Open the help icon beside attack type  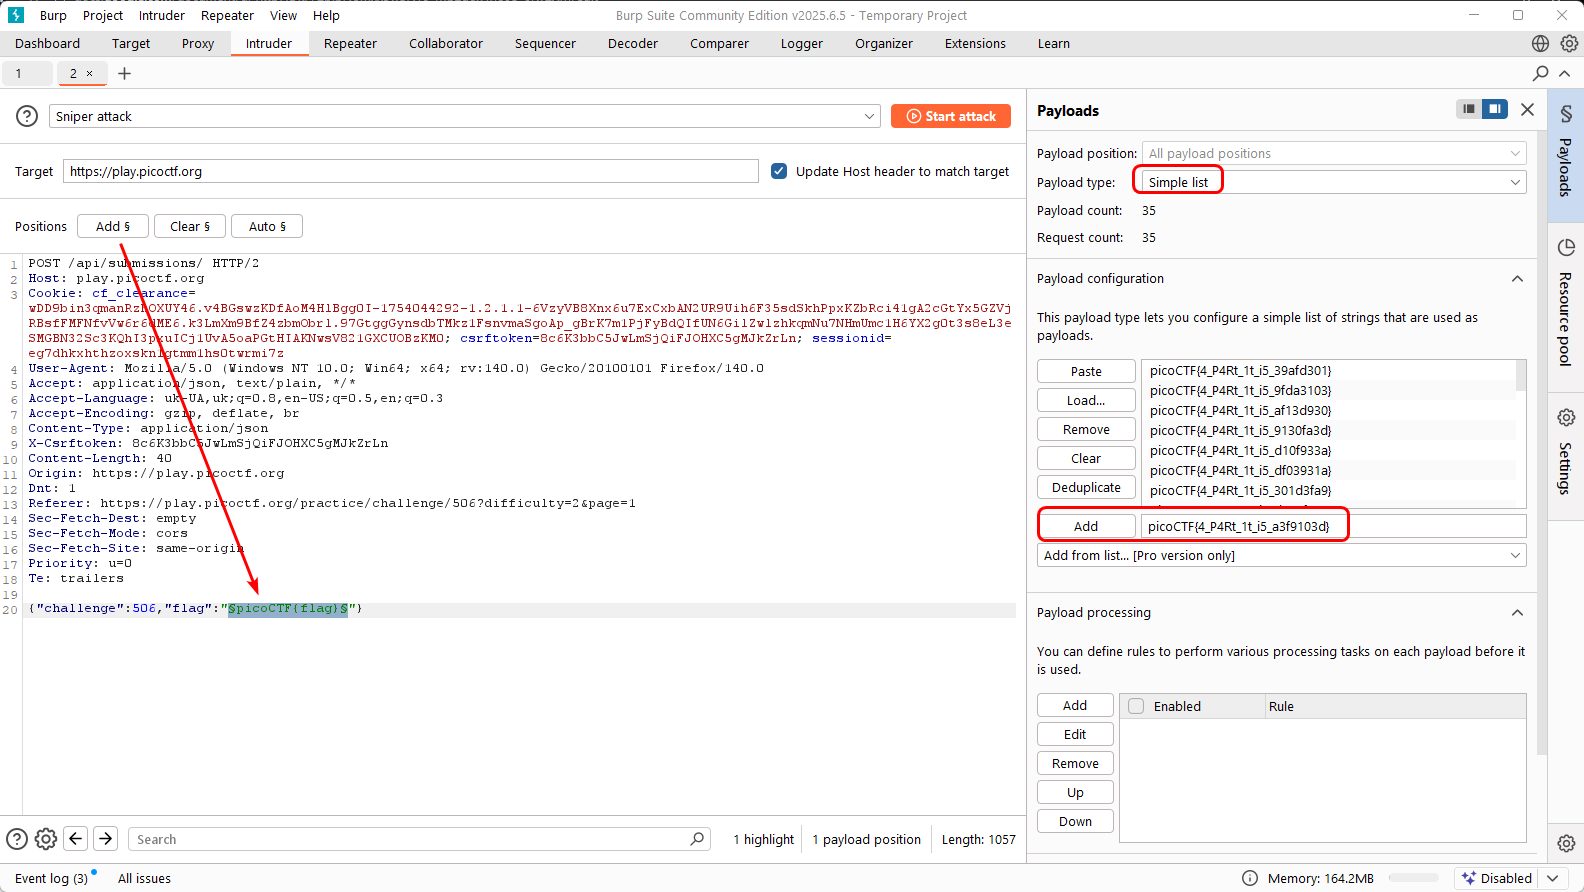[27, 116]
